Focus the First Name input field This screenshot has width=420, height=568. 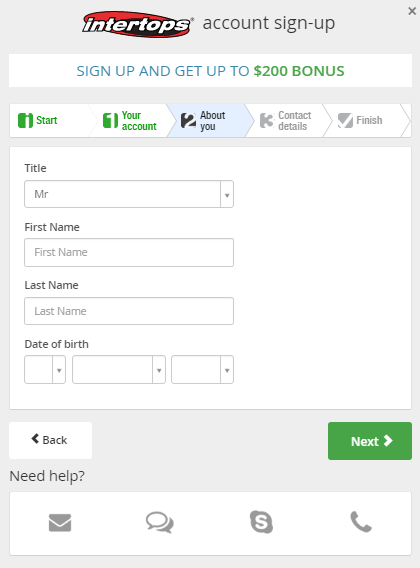click(129, 252)
